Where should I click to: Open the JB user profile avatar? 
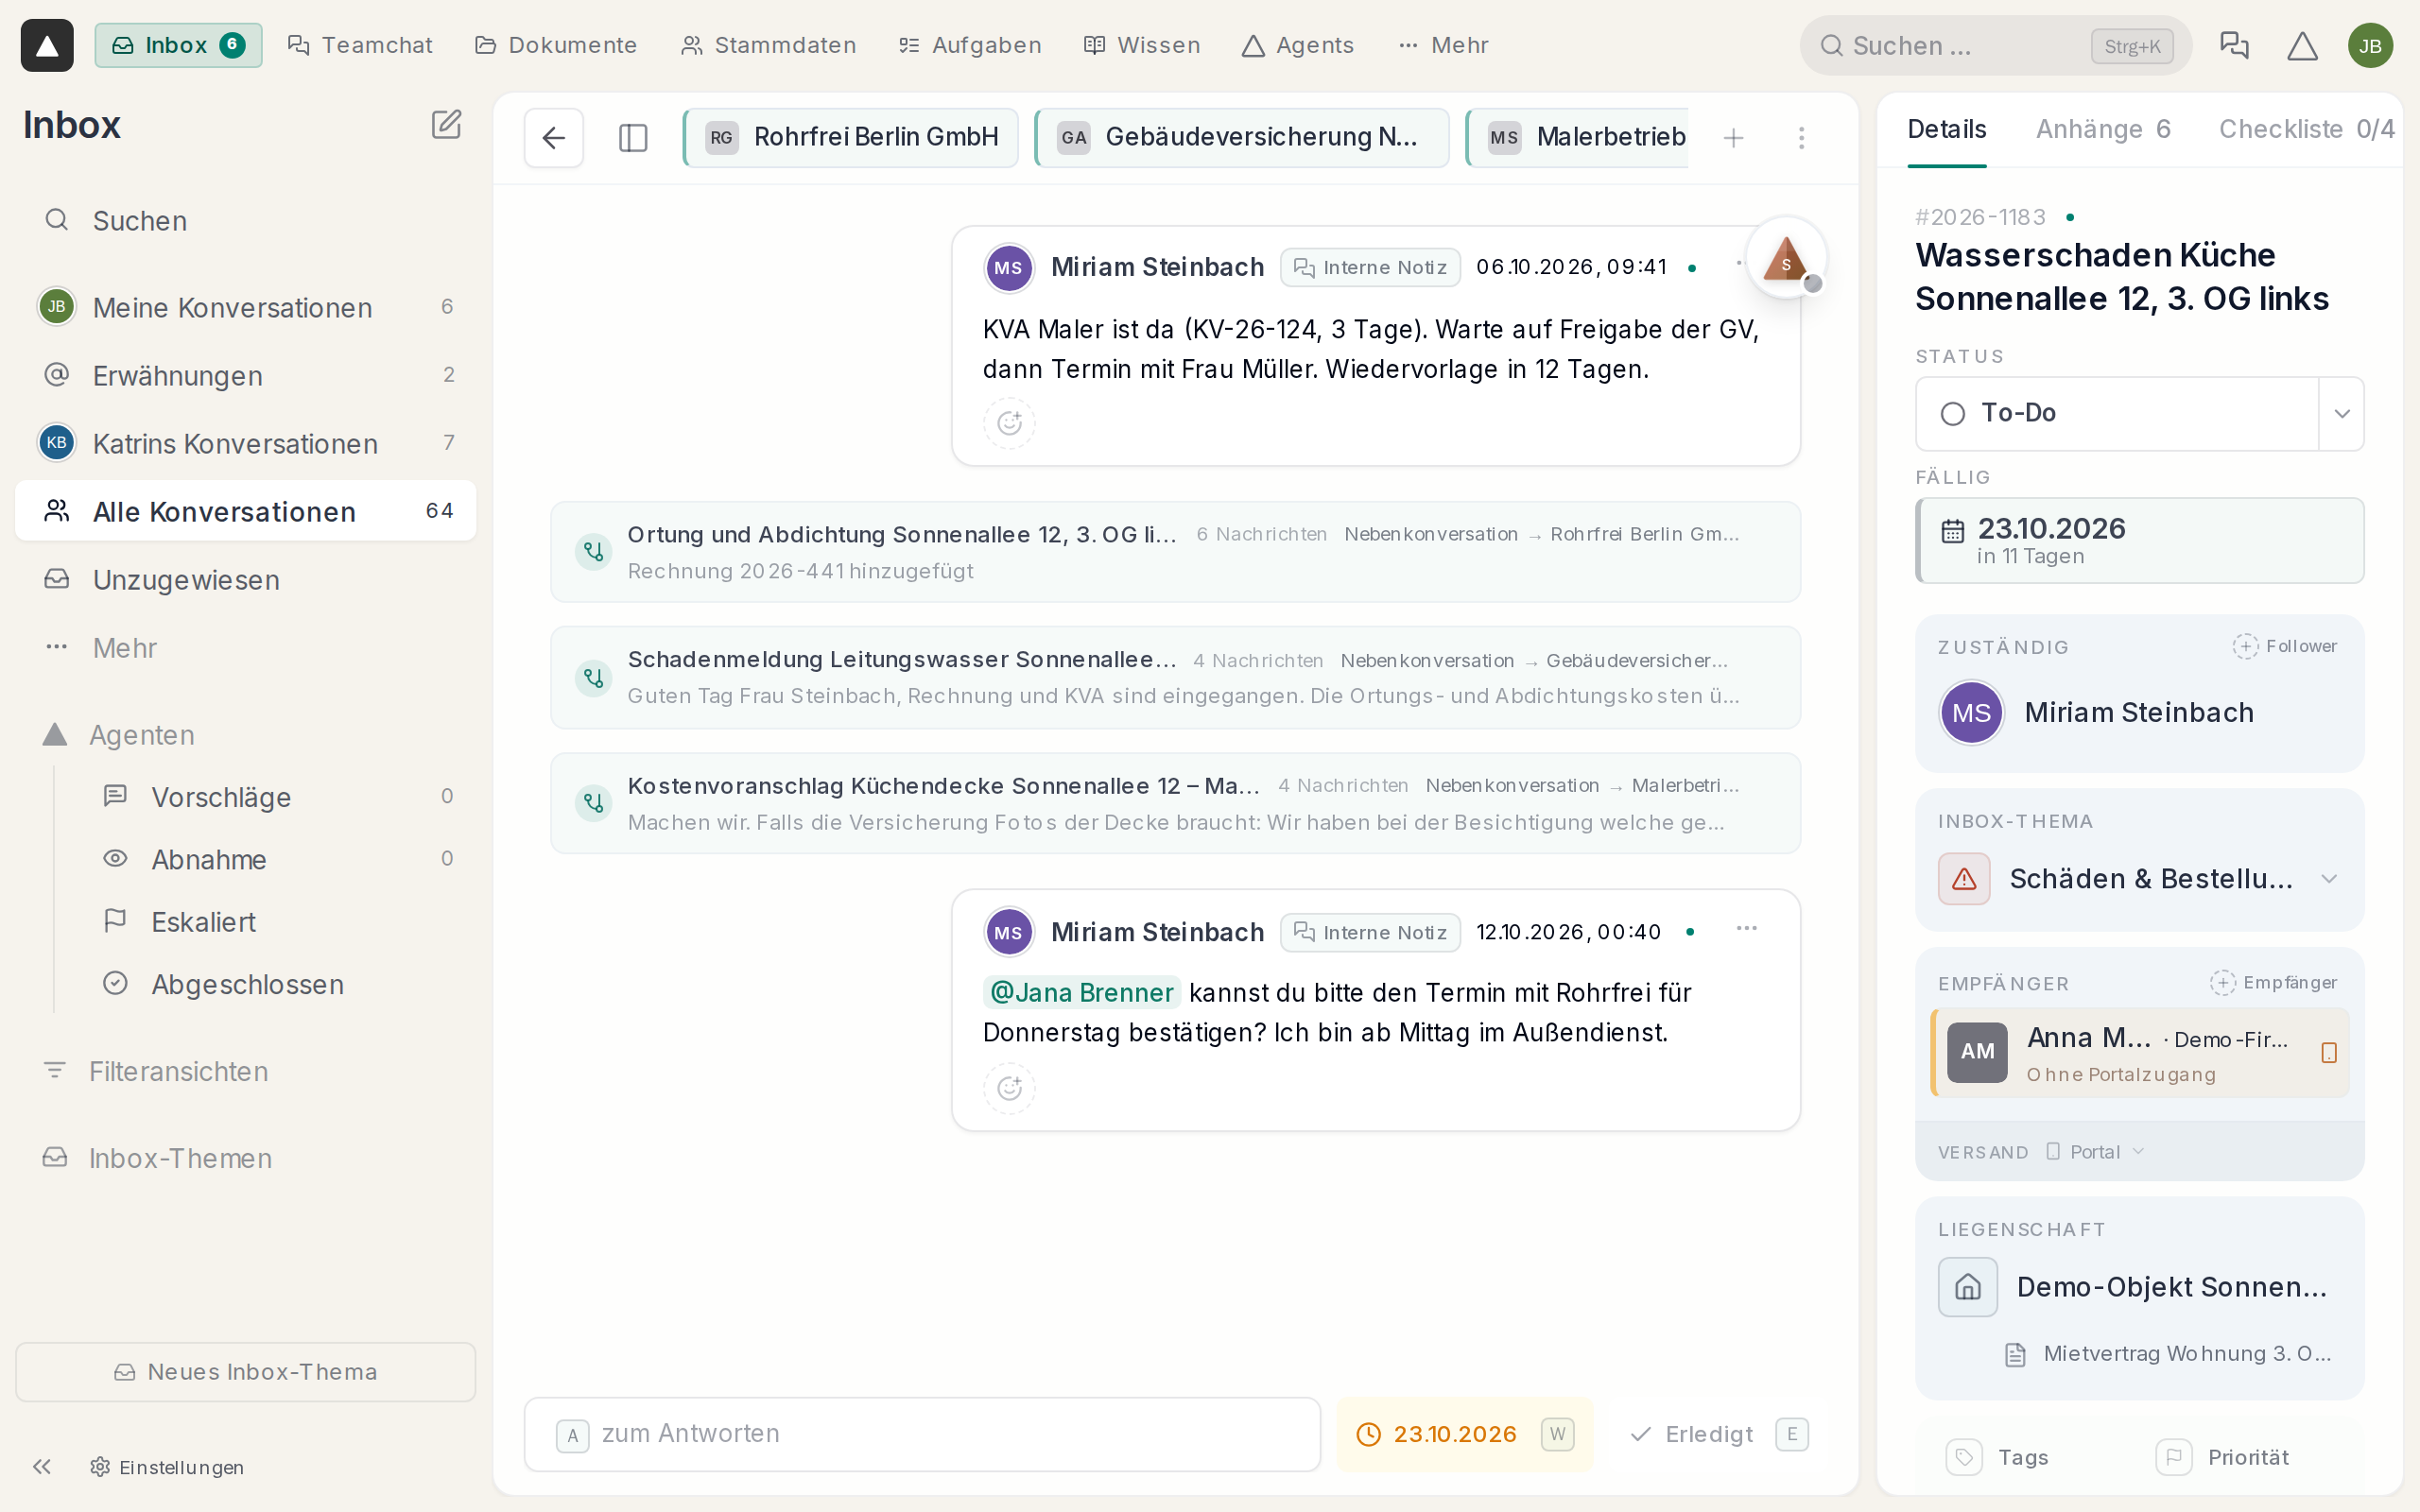click(2370, 46)
